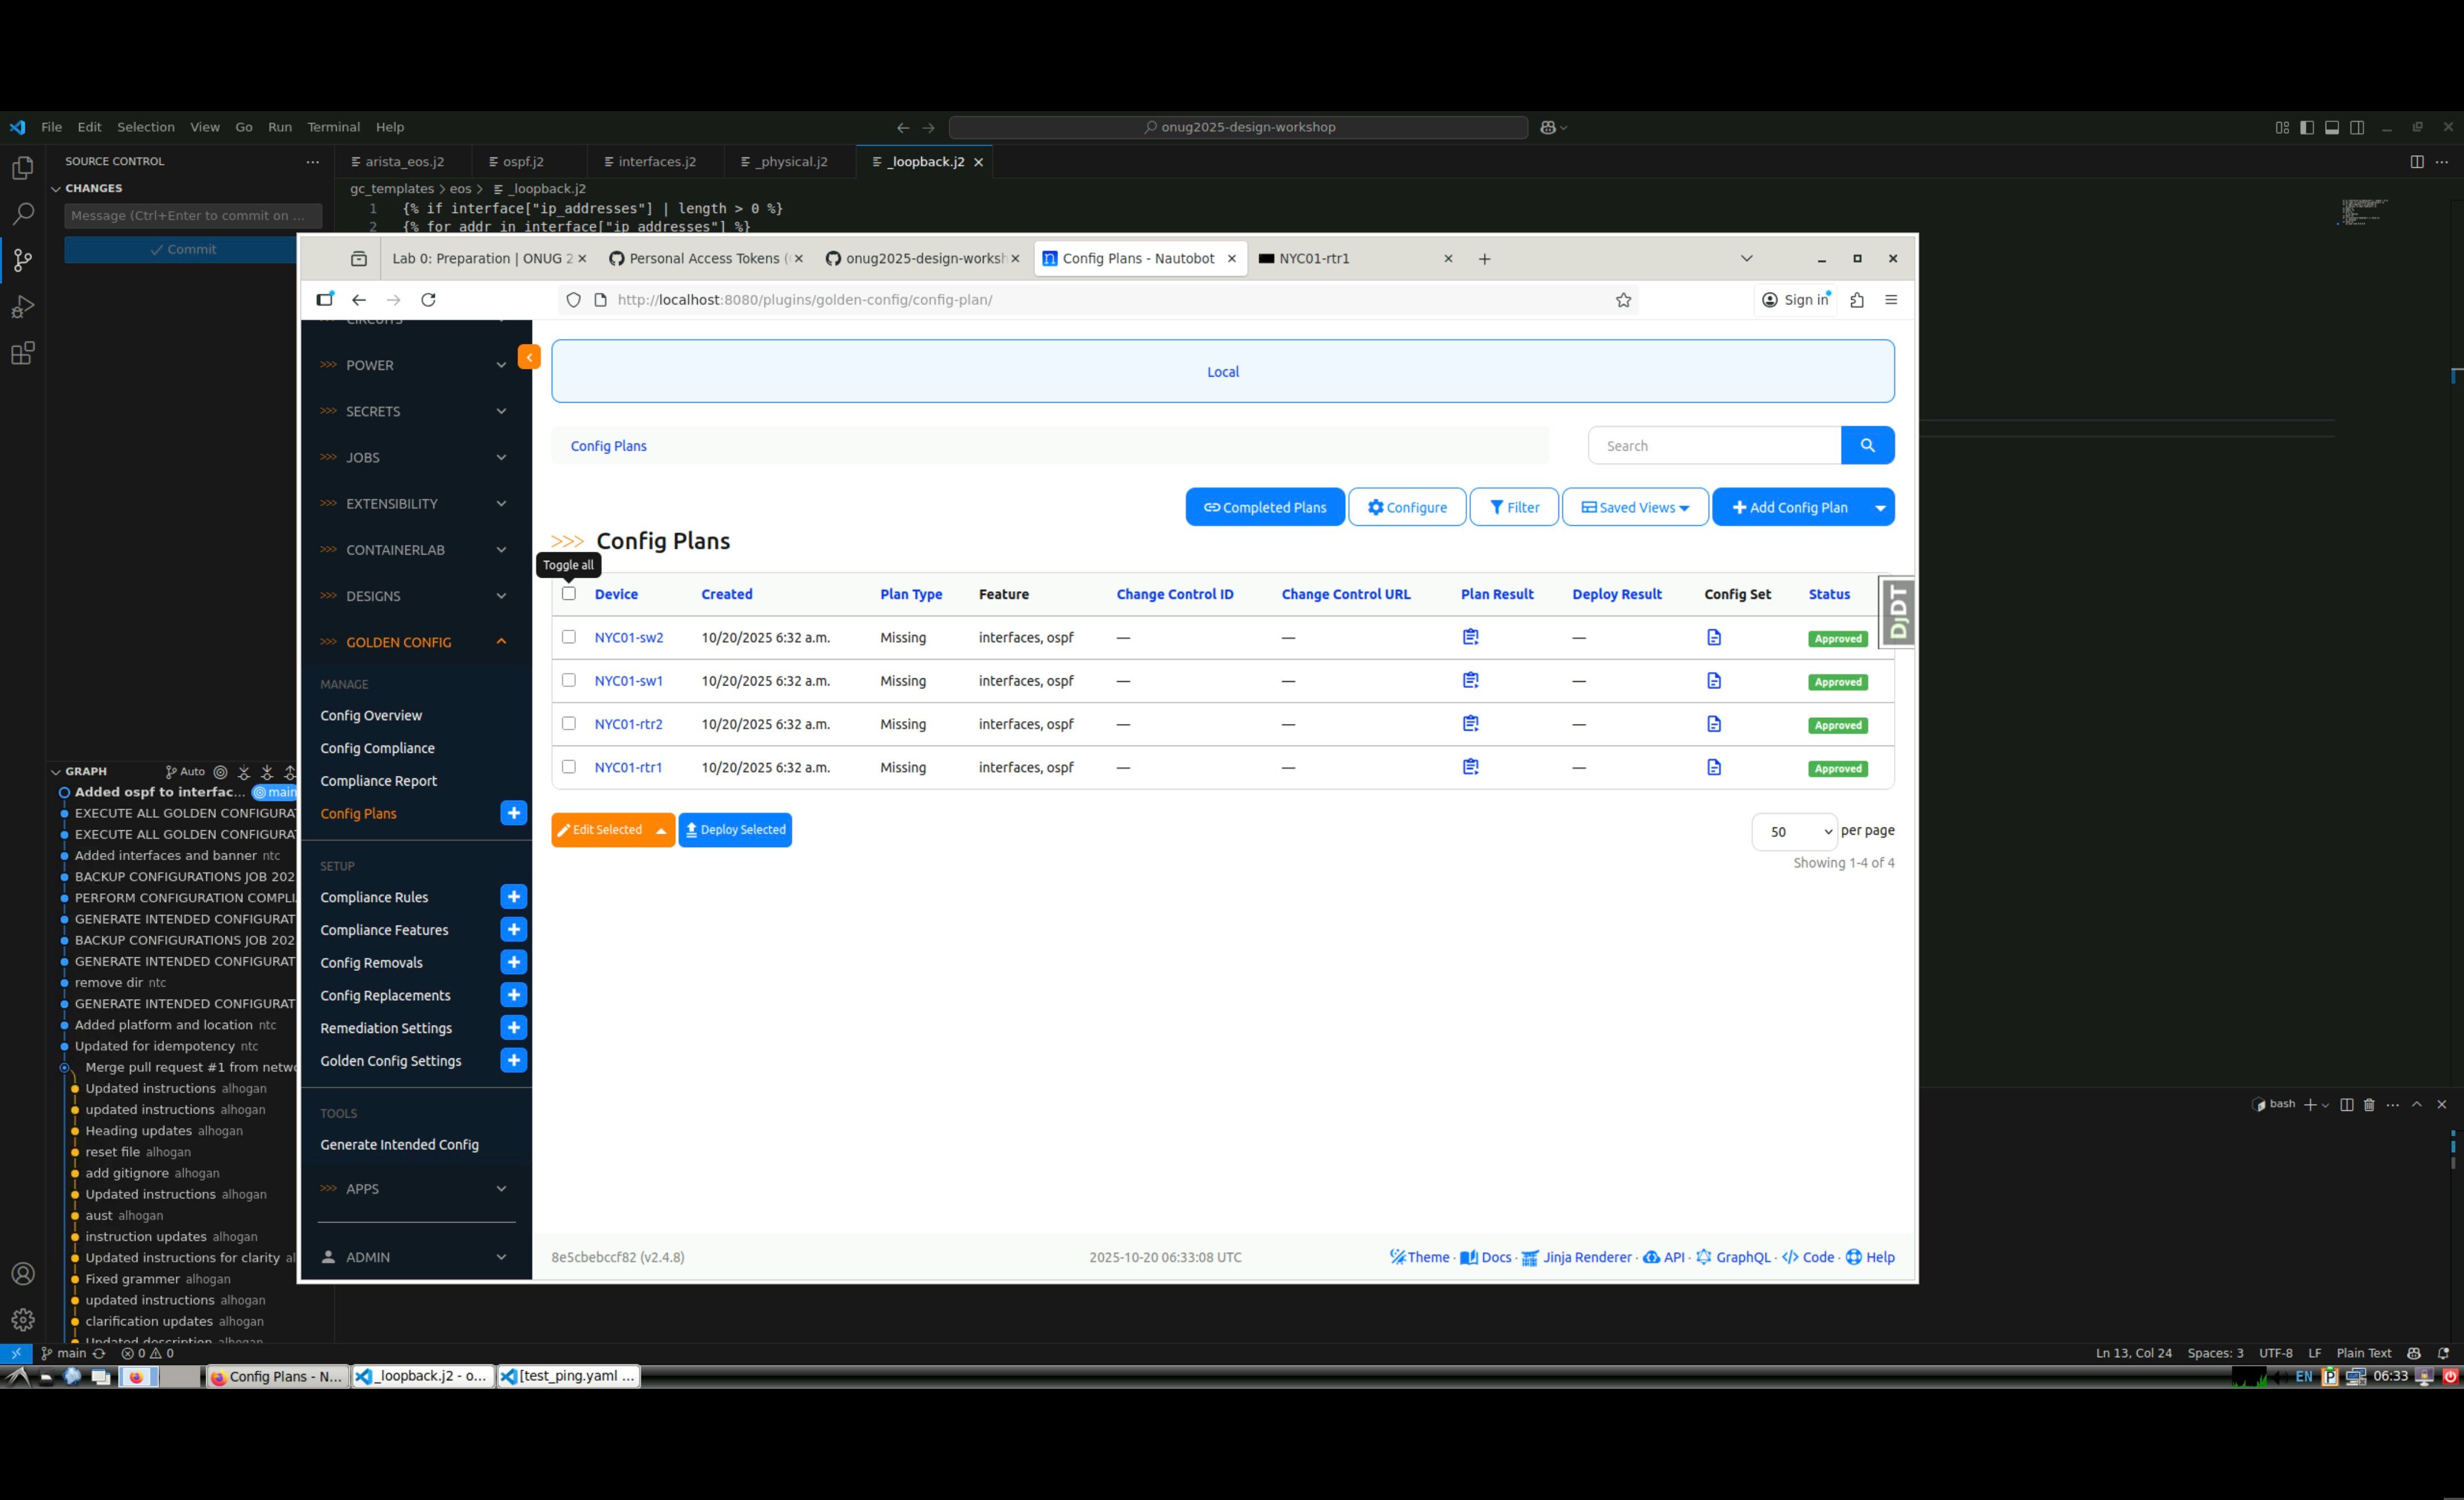2464x1500 pixels.
Task: Open the Config Compliance sidebar link
Action: point(377,748)
